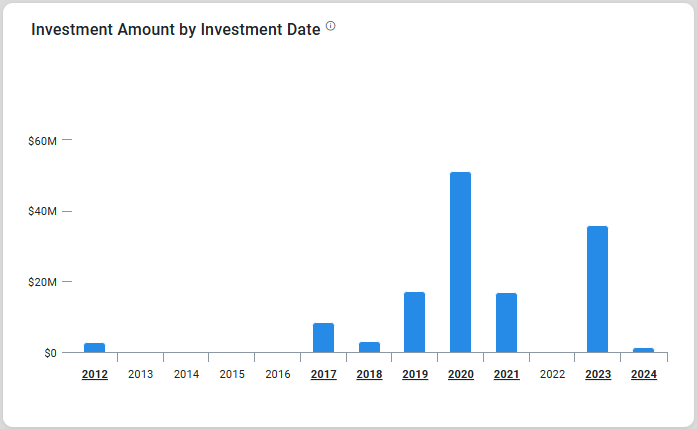Open the underlined 2017 year link

[323, 374]
